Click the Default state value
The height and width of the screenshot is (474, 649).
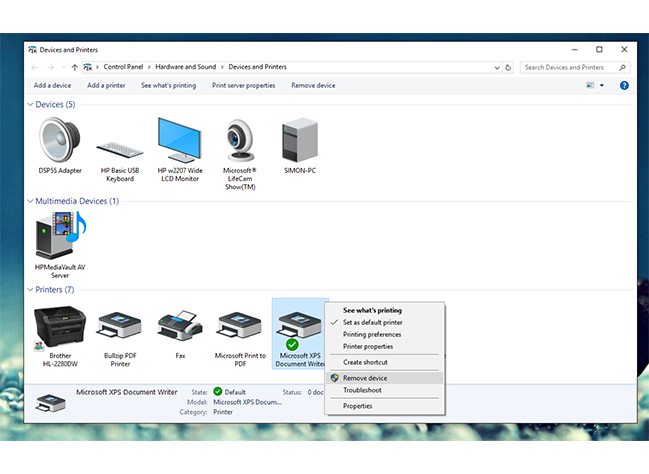(x=235, y=392)
